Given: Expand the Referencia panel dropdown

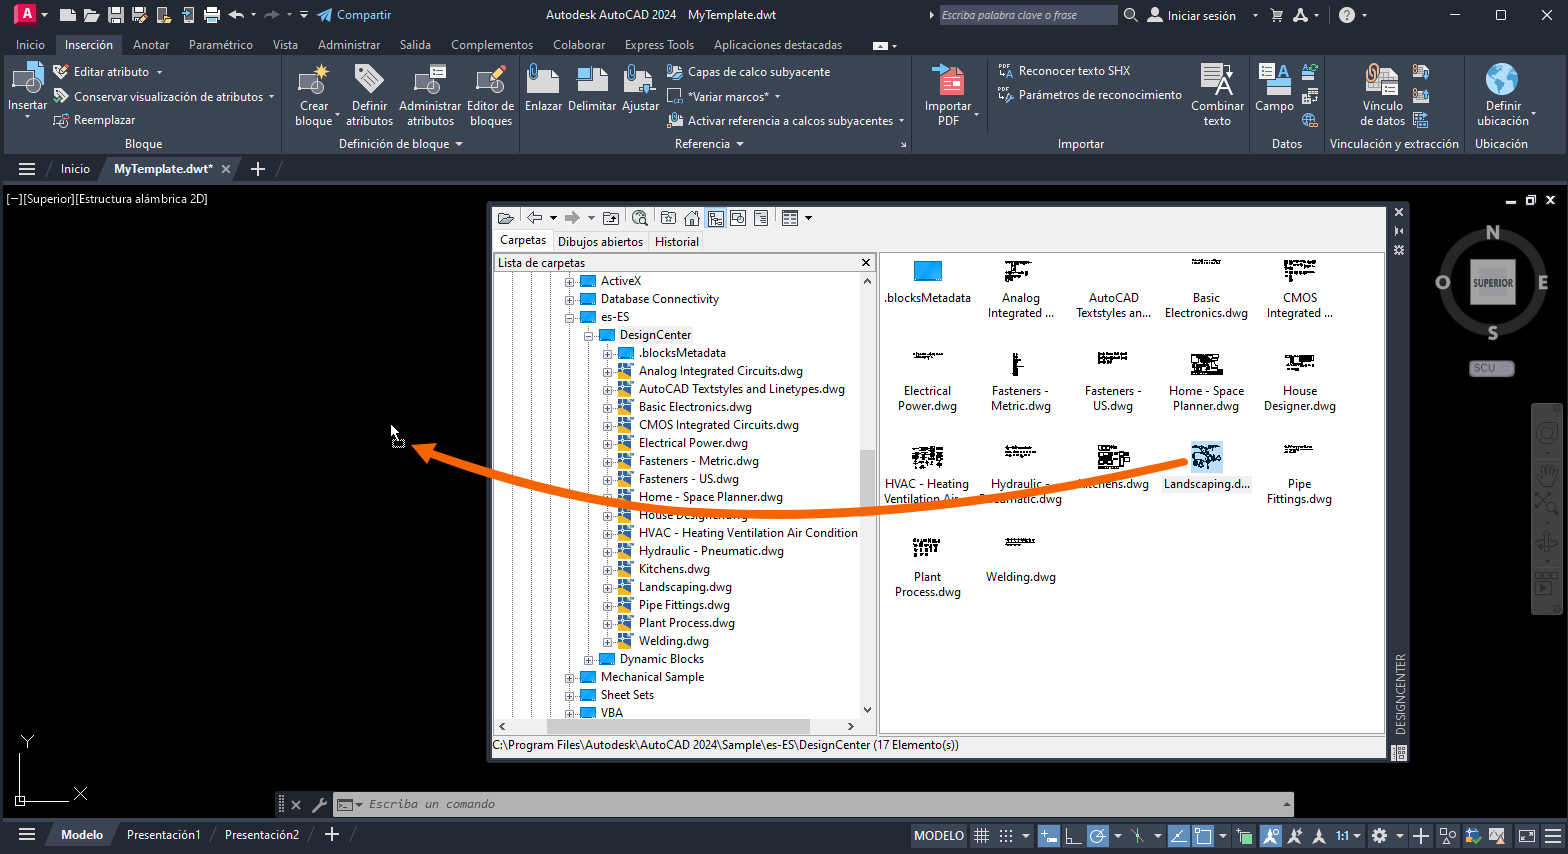Looking at the screenshot, I should [x=740, y=144].
